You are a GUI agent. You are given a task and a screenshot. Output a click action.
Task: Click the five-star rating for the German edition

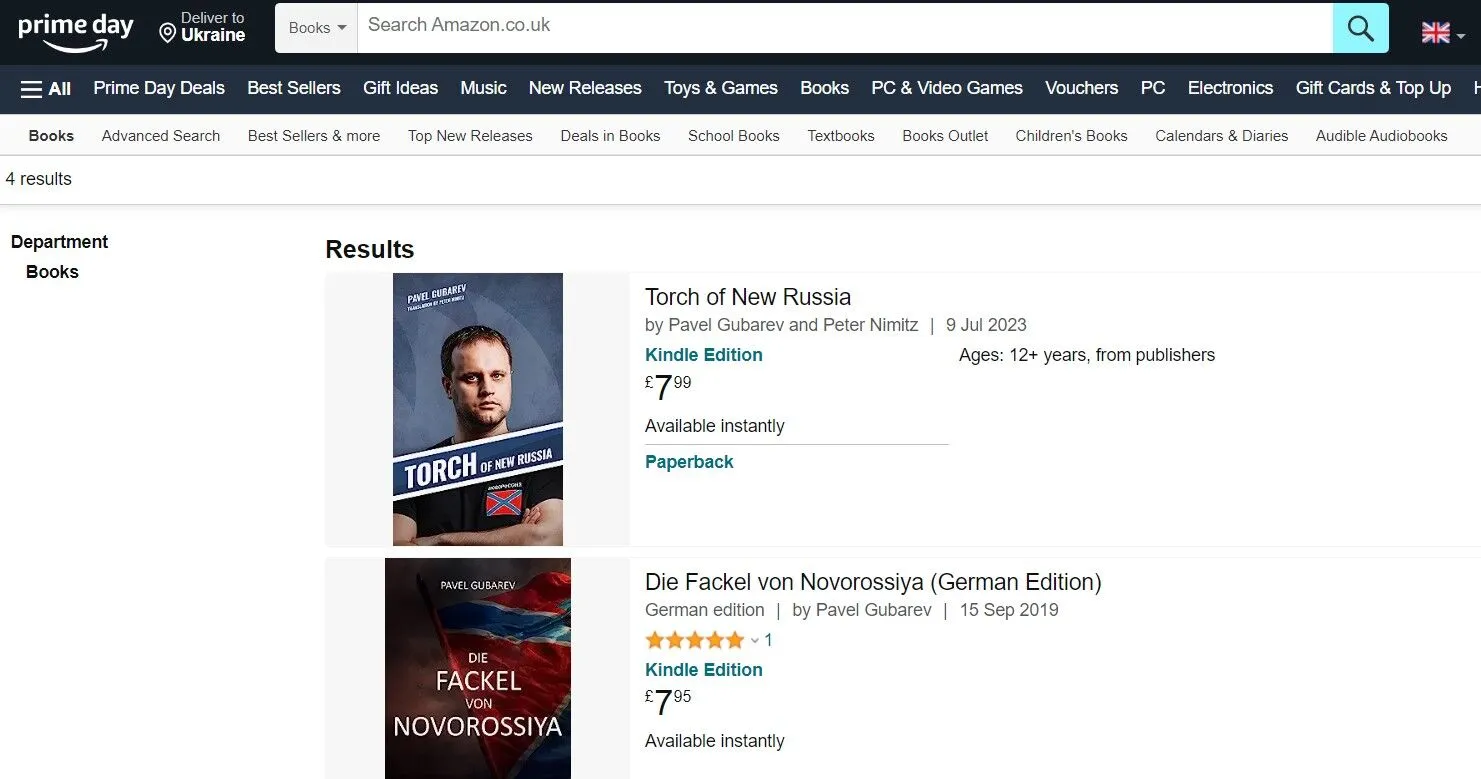point(695,639)
